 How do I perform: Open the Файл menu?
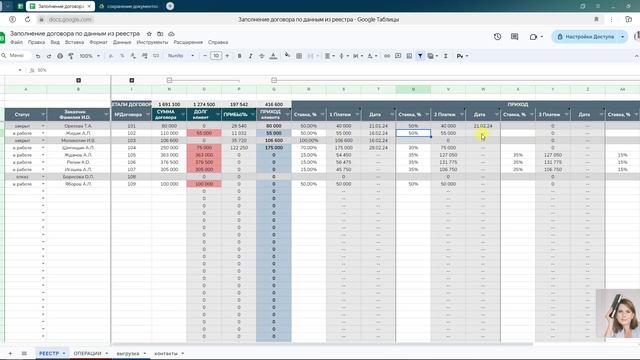tap(16, 42)
